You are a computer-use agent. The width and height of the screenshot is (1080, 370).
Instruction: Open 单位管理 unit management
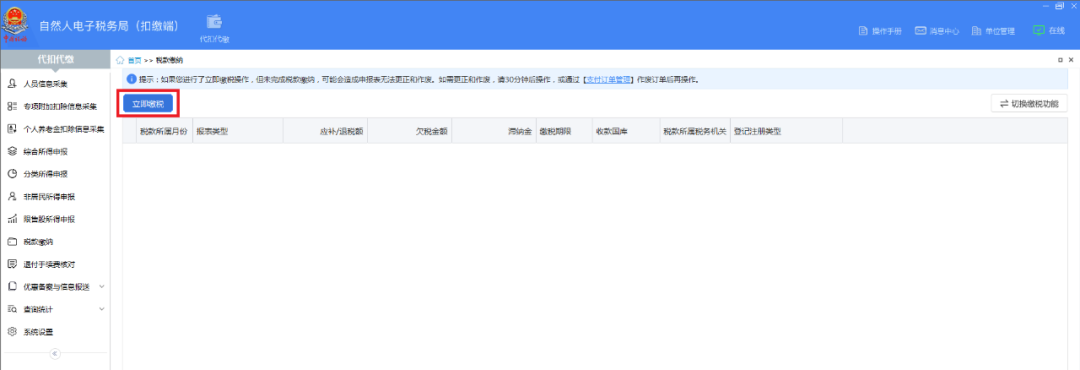point(993,31)
